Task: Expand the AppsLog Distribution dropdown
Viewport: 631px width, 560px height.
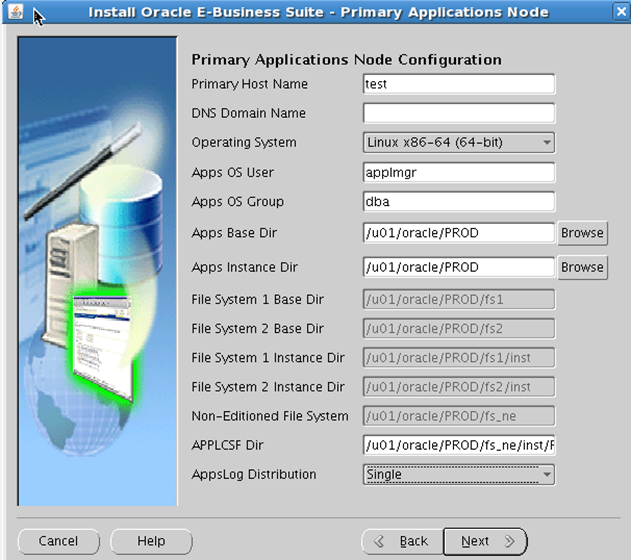Action: (459, 474)
